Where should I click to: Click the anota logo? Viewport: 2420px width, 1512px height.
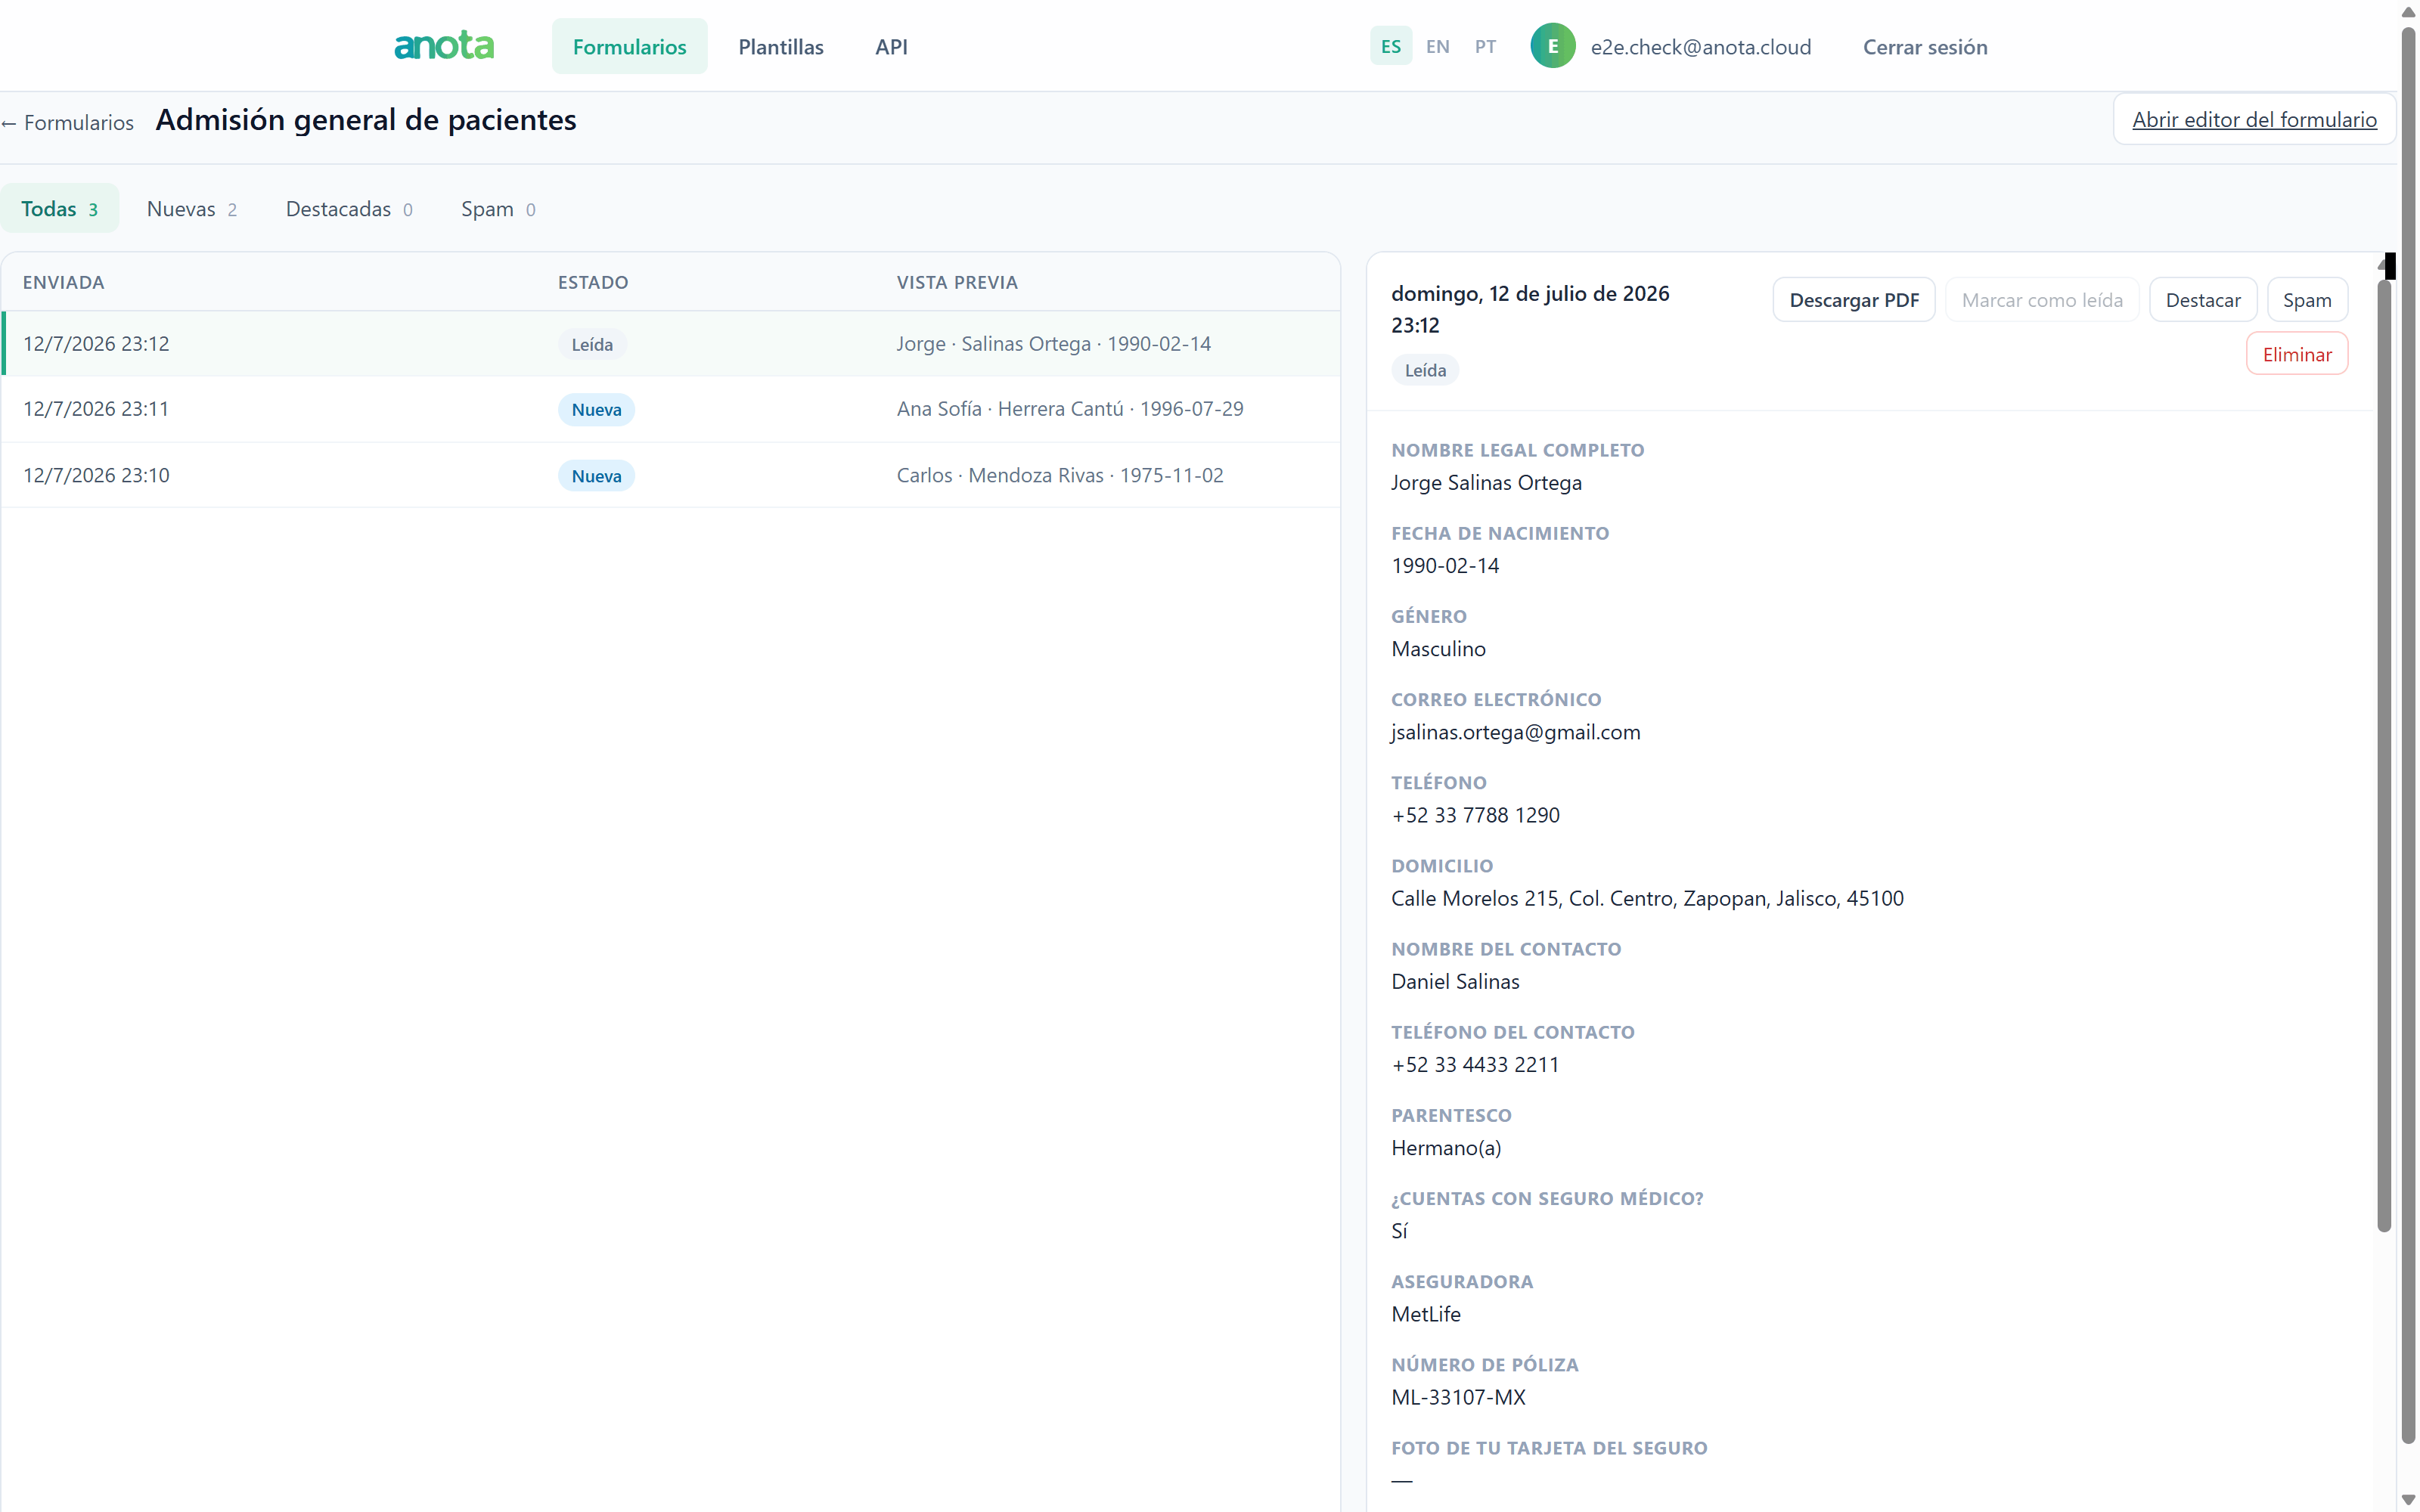click(444, 46)
